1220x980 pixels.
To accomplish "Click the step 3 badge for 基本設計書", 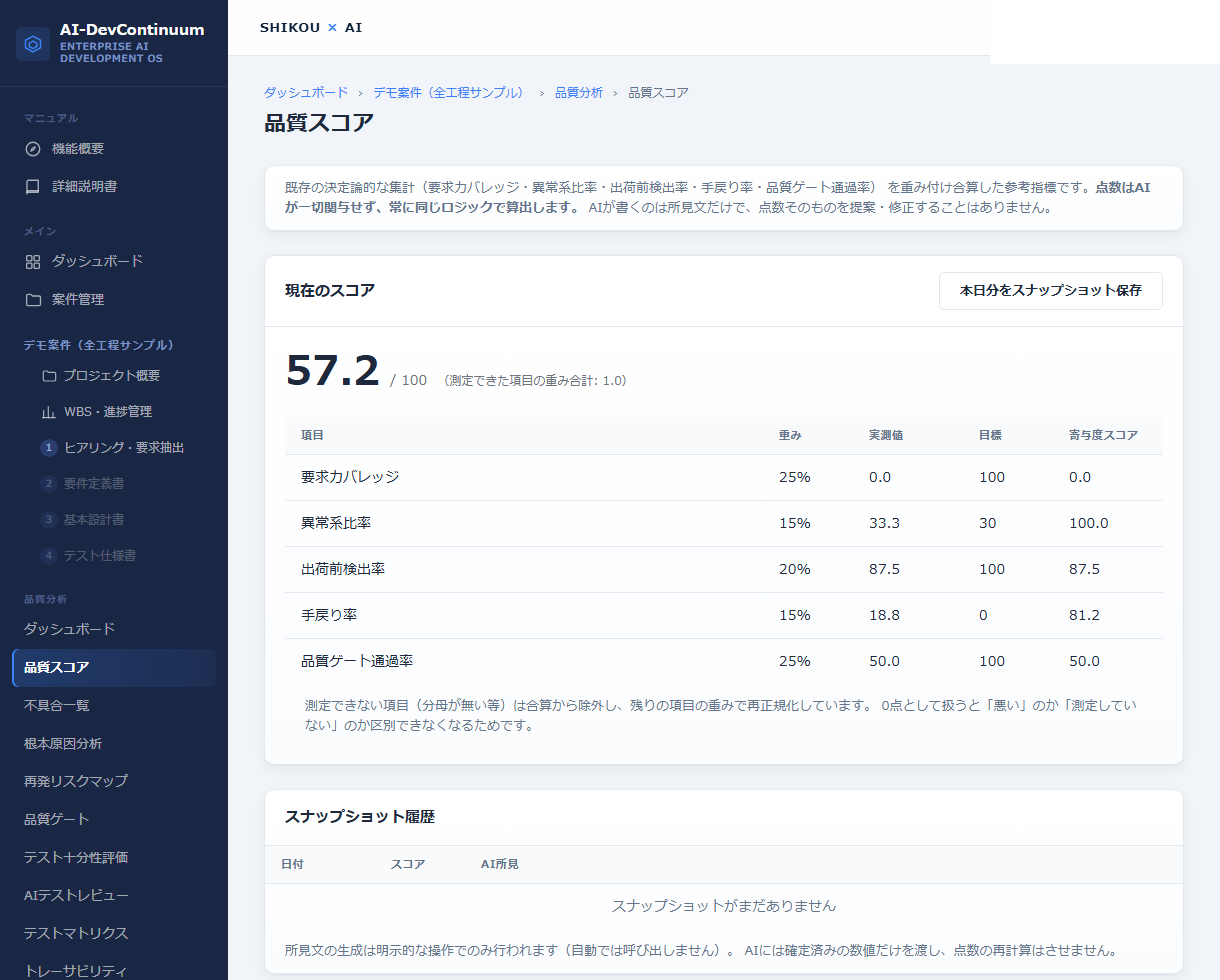I will 49,520.
